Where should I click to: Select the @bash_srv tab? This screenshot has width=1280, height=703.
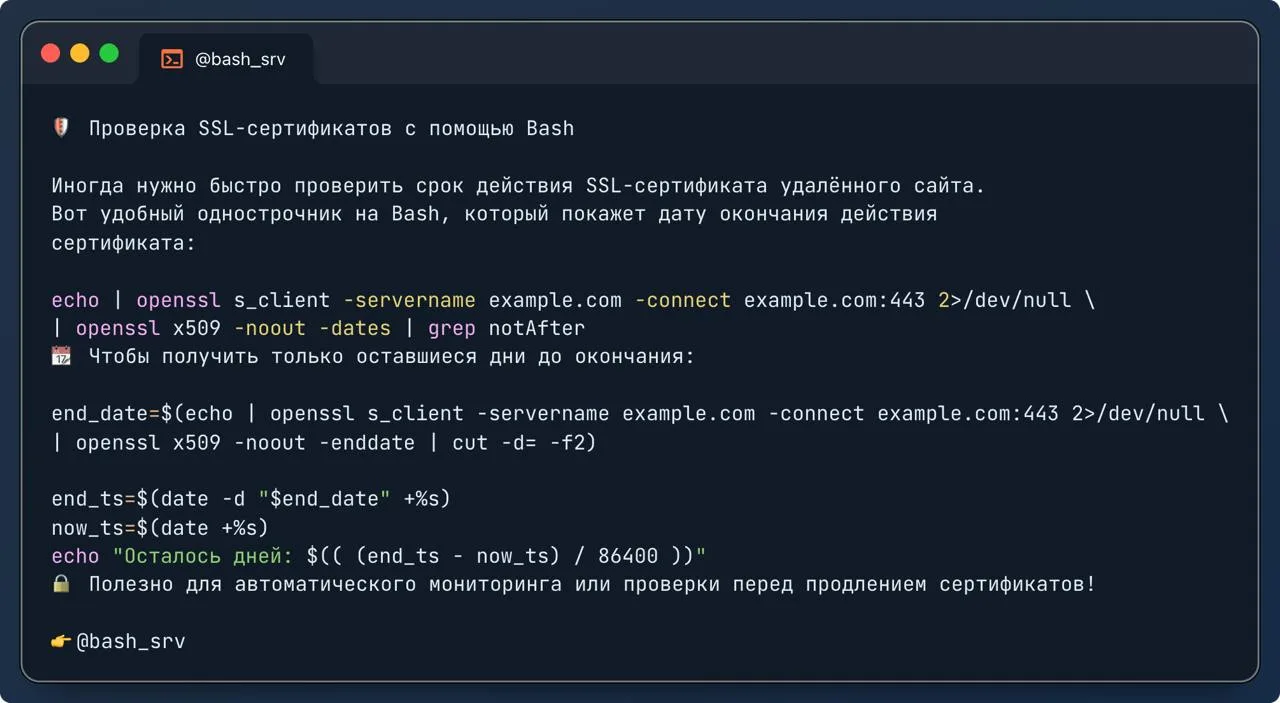[x=226, y=59]
